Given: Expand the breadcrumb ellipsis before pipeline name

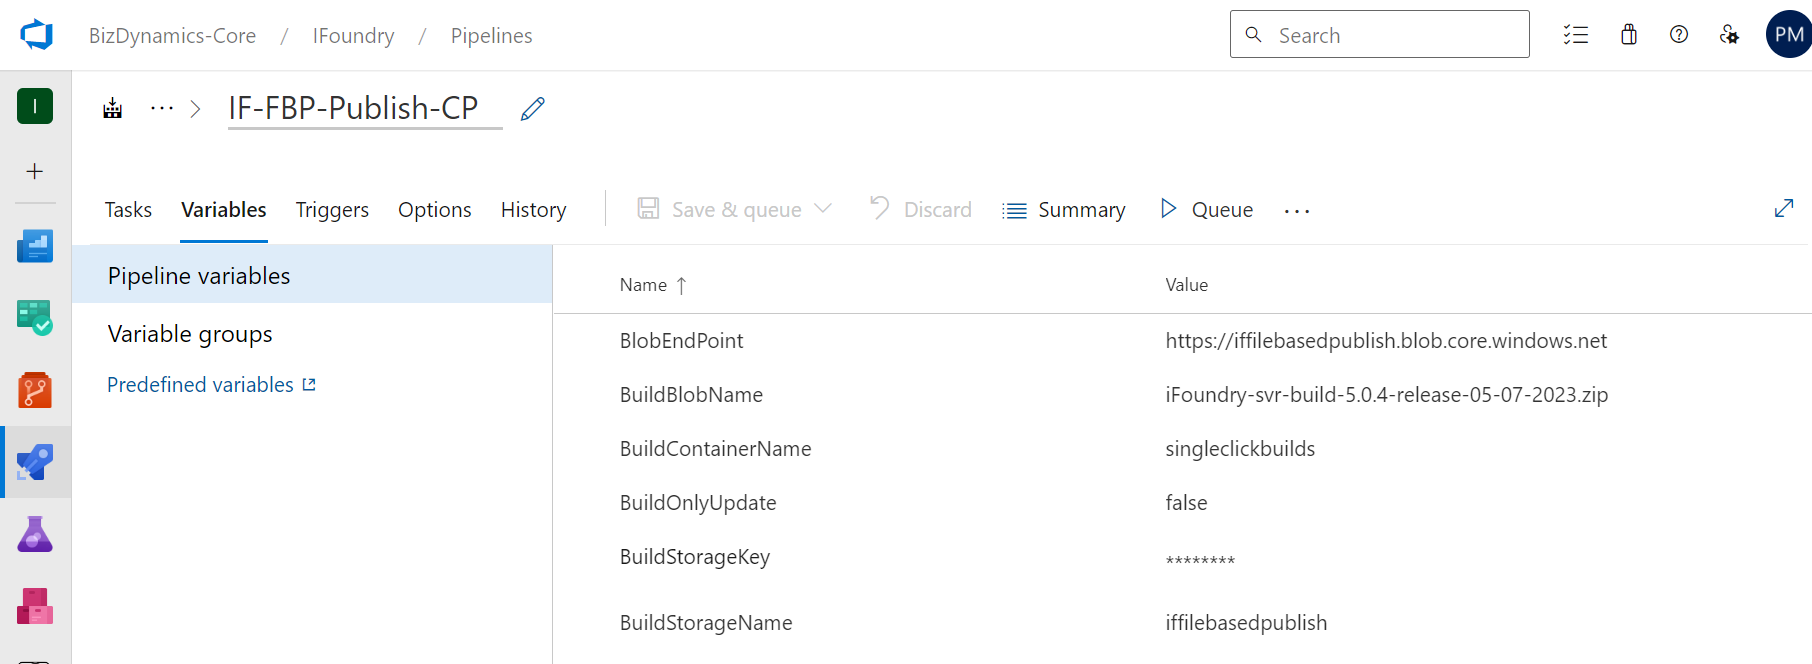Looking at the screenshot, I should click(x=162, y=108).
